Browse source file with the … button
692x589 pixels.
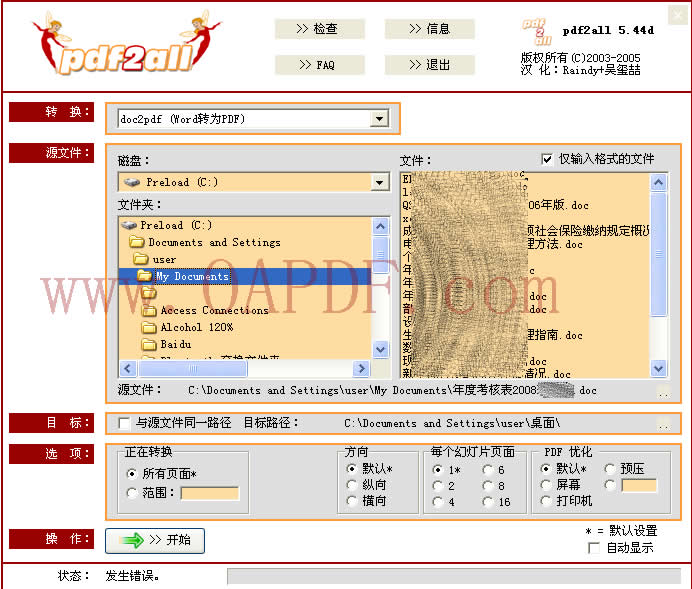(x=663, y=391)
